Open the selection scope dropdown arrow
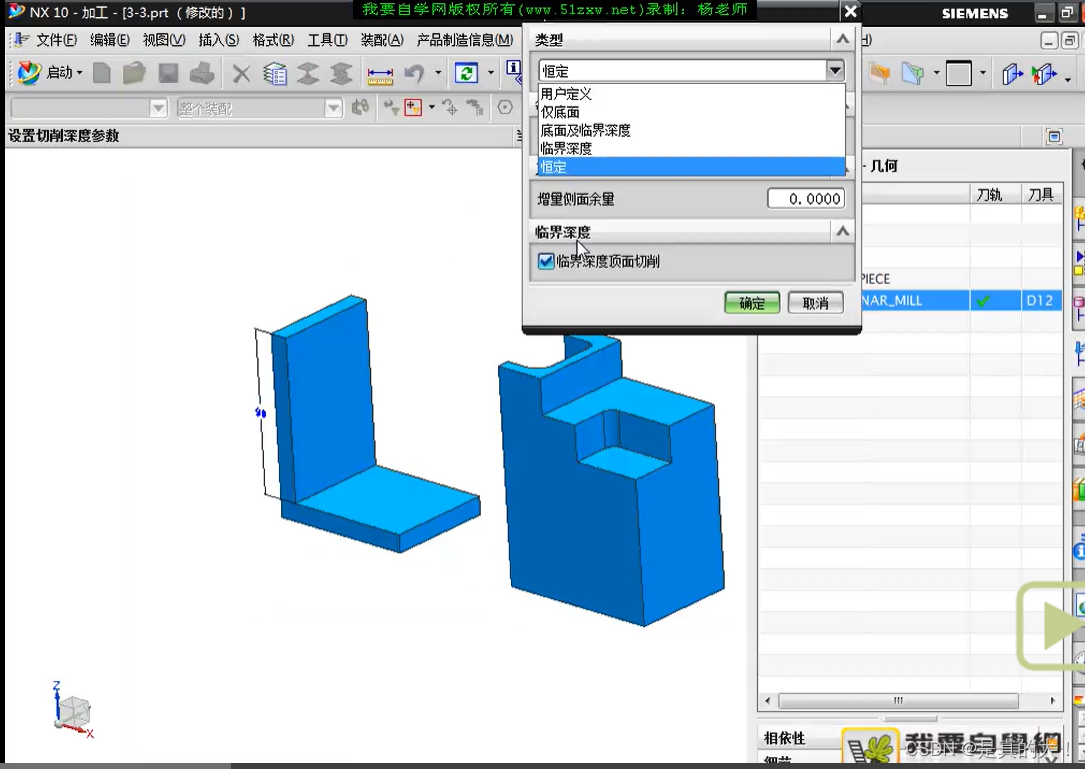Image resolution: width=1085 pixels, height=769 pixels. [431, 107]
